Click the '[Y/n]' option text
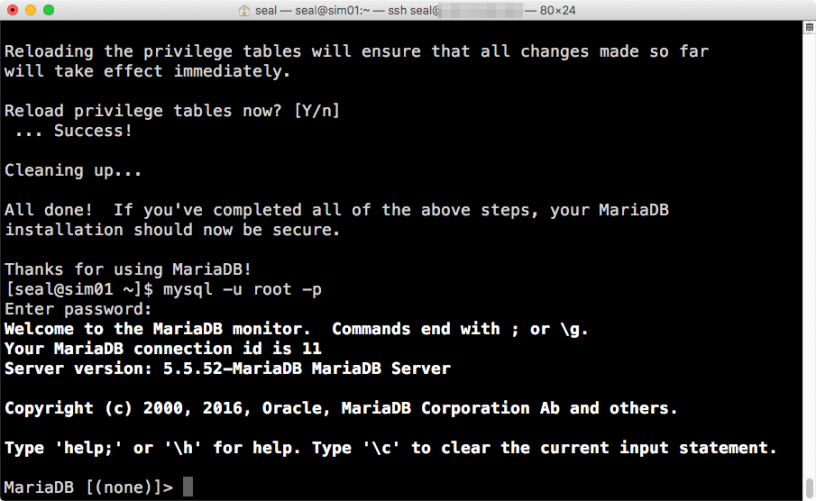This screenshot has width=816, height=501. [x=317, y=111]
